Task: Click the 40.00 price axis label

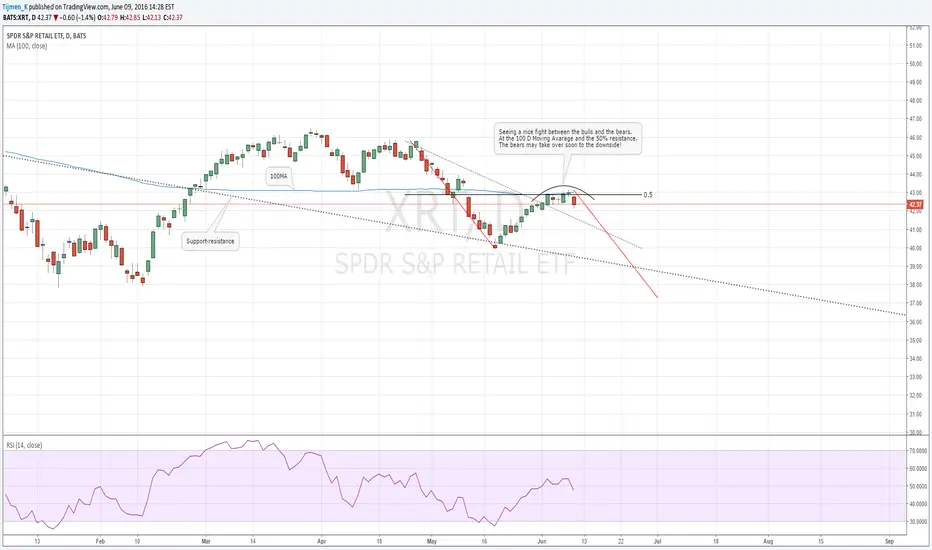Action: 915,248
